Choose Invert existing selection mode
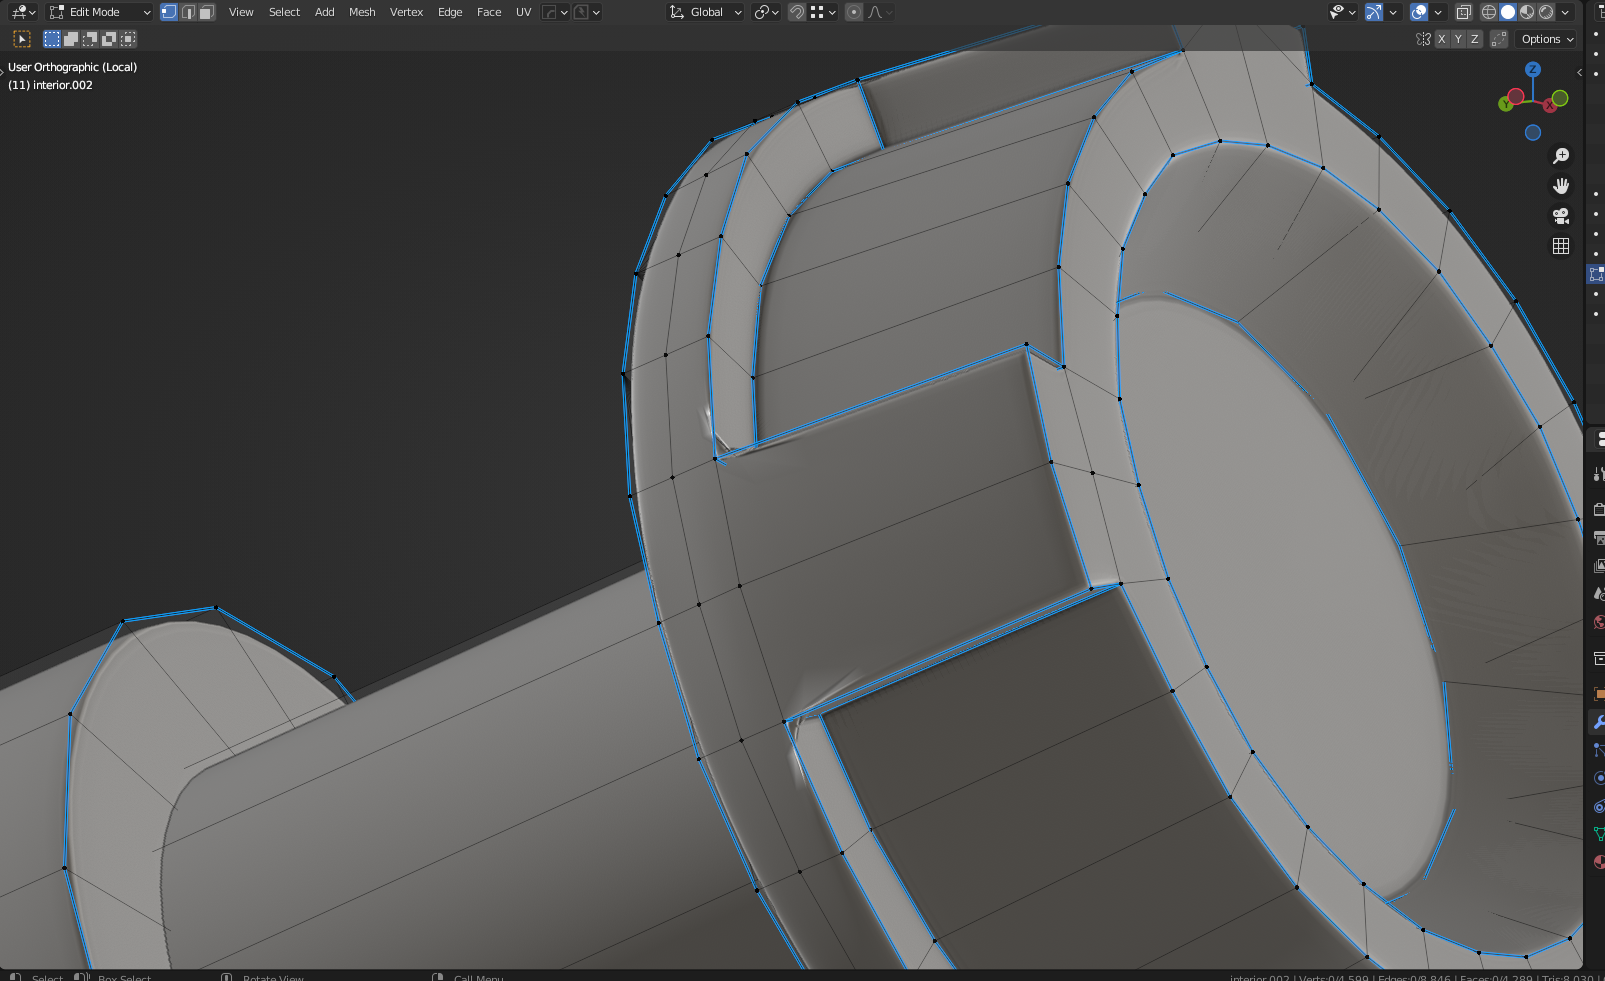 [109, 39]
